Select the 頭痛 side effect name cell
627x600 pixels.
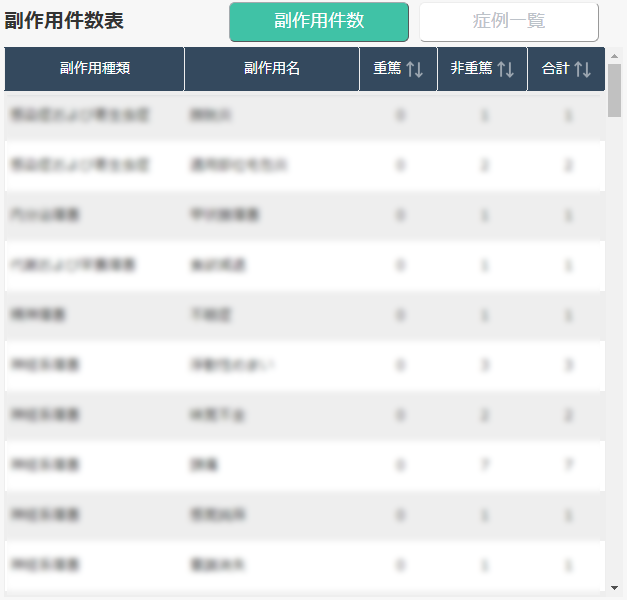(x=203, y=465)
